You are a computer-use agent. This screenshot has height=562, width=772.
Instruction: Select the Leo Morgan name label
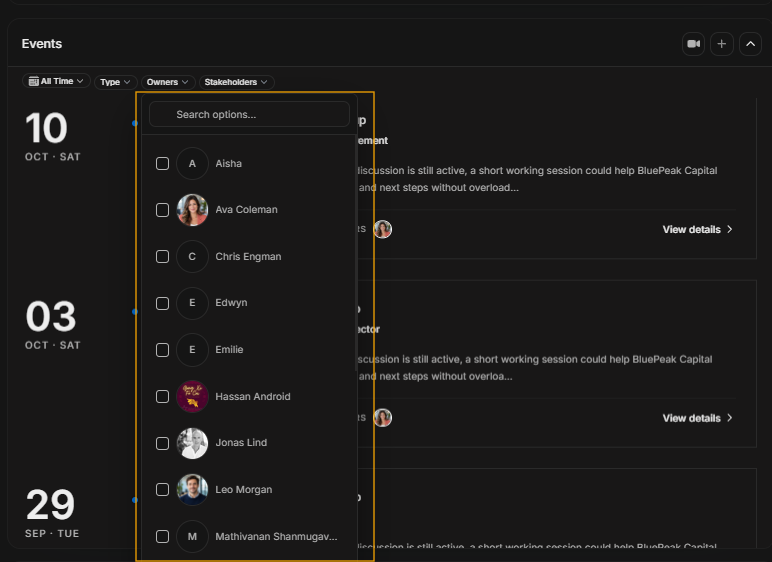(243, 490)
